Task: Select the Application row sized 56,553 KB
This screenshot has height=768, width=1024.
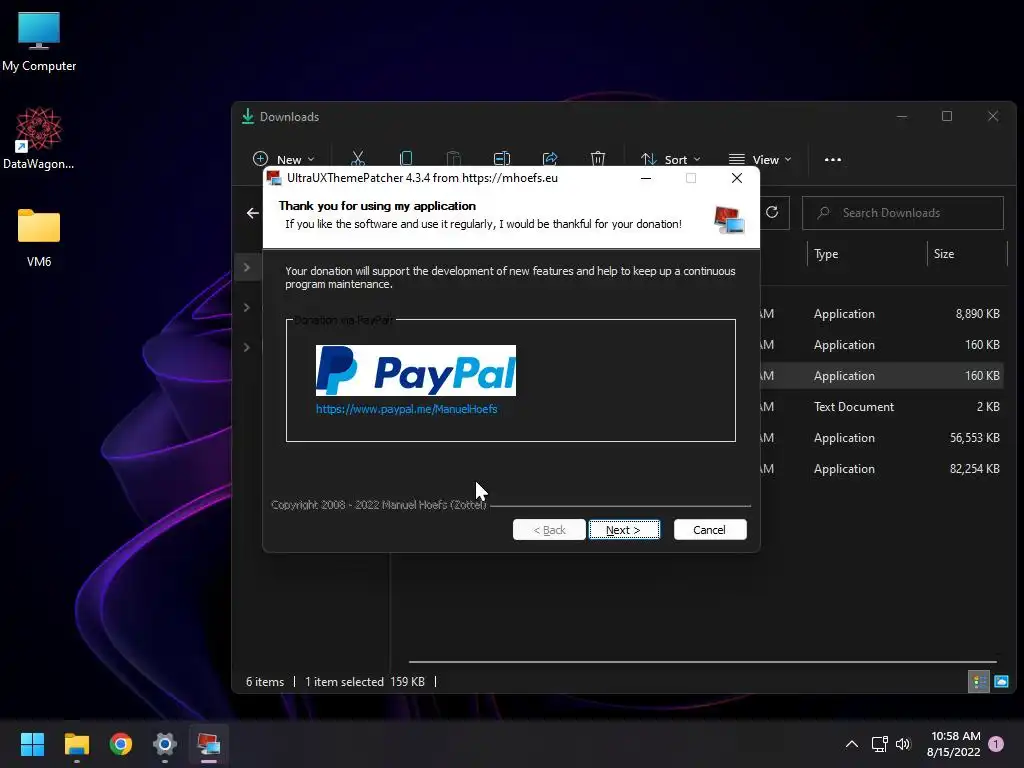Action: pos(882,438)
